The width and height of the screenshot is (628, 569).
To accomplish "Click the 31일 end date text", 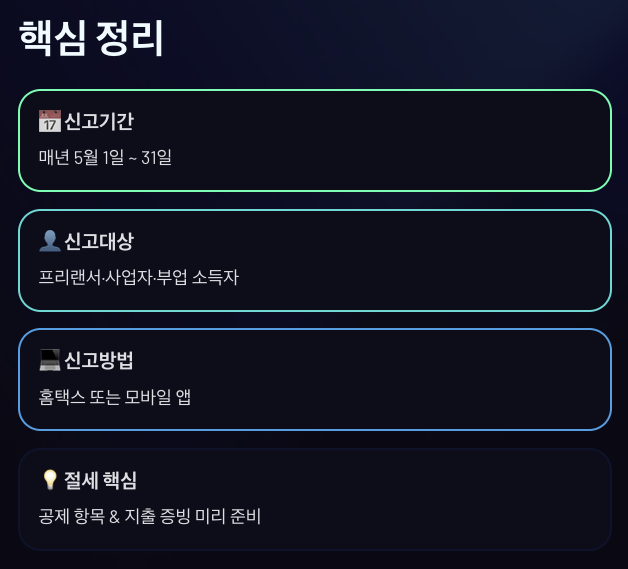I will [x=157, y=157].
